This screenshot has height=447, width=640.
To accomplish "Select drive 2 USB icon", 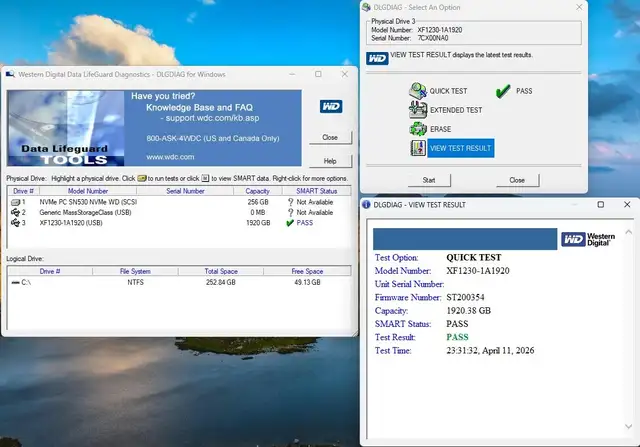I will pos(16,212).
